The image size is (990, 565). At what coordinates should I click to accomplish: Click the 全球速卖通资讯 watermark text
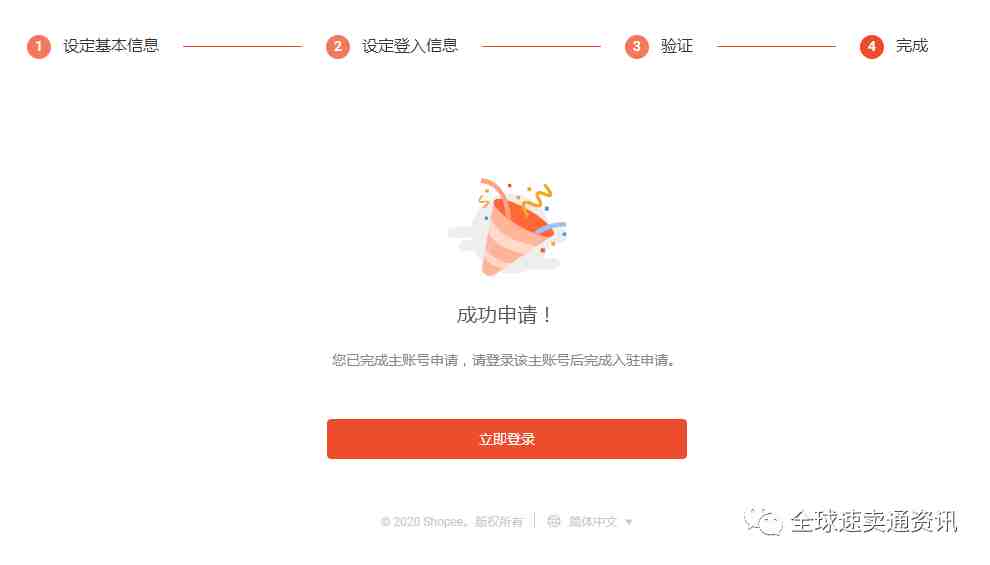point(874,521)
